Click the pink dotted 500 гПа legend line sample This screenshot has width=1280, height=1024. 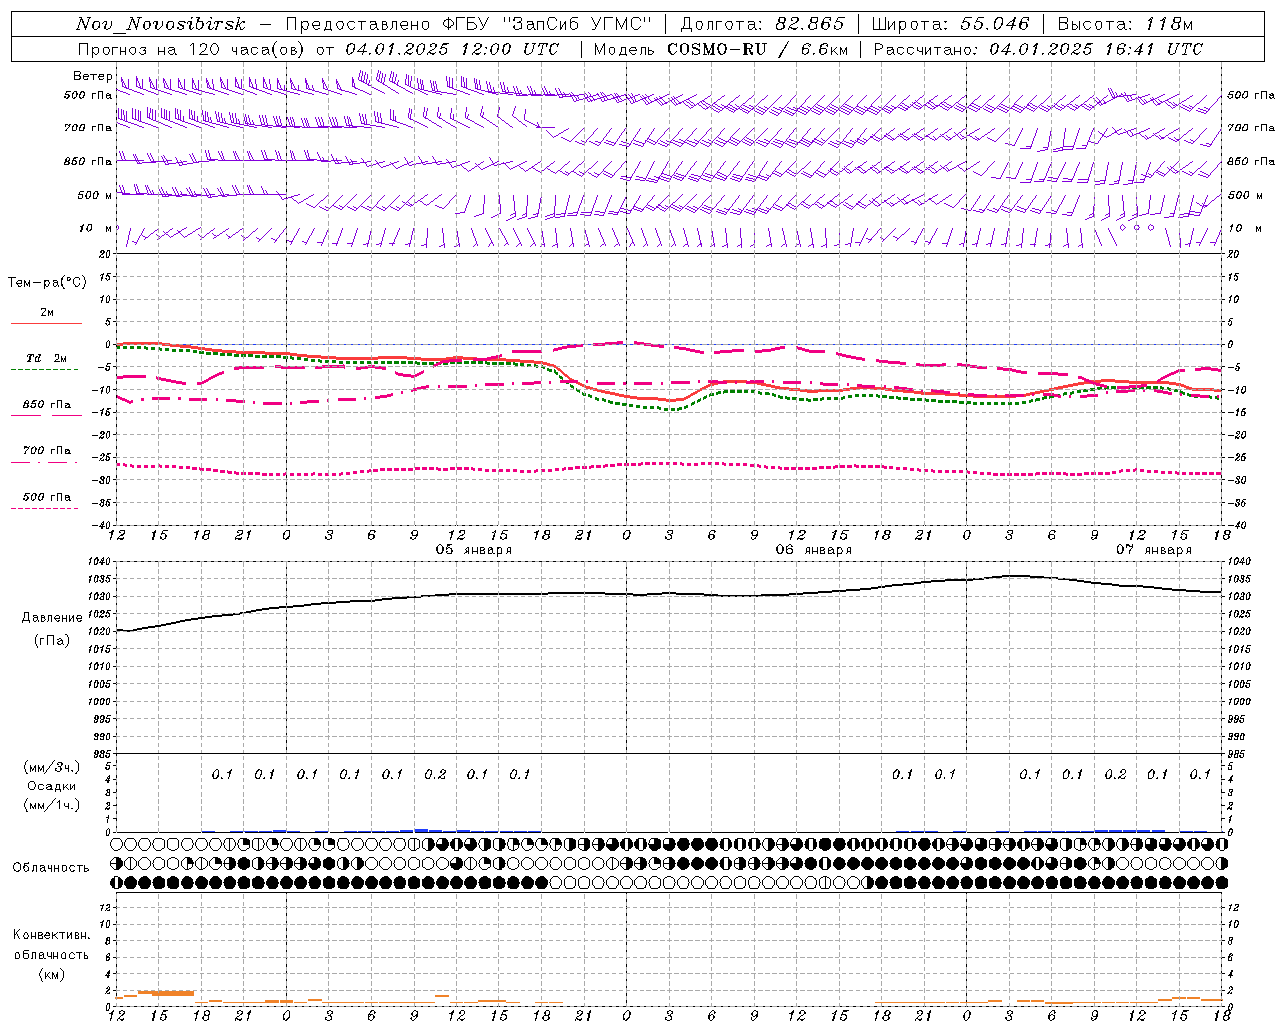[x=46, y=508]
